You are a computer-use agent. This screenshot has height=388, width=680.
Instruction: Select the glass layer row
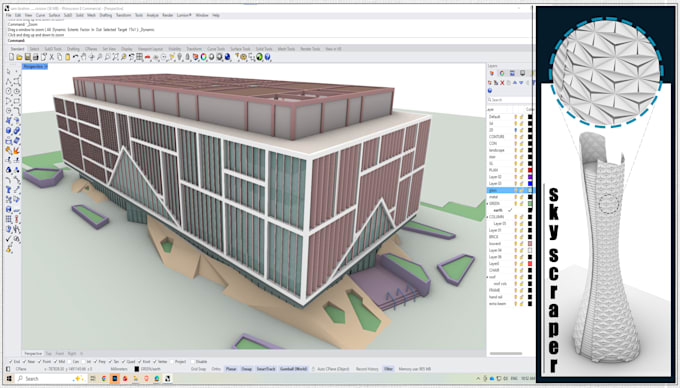pos(510,190)
